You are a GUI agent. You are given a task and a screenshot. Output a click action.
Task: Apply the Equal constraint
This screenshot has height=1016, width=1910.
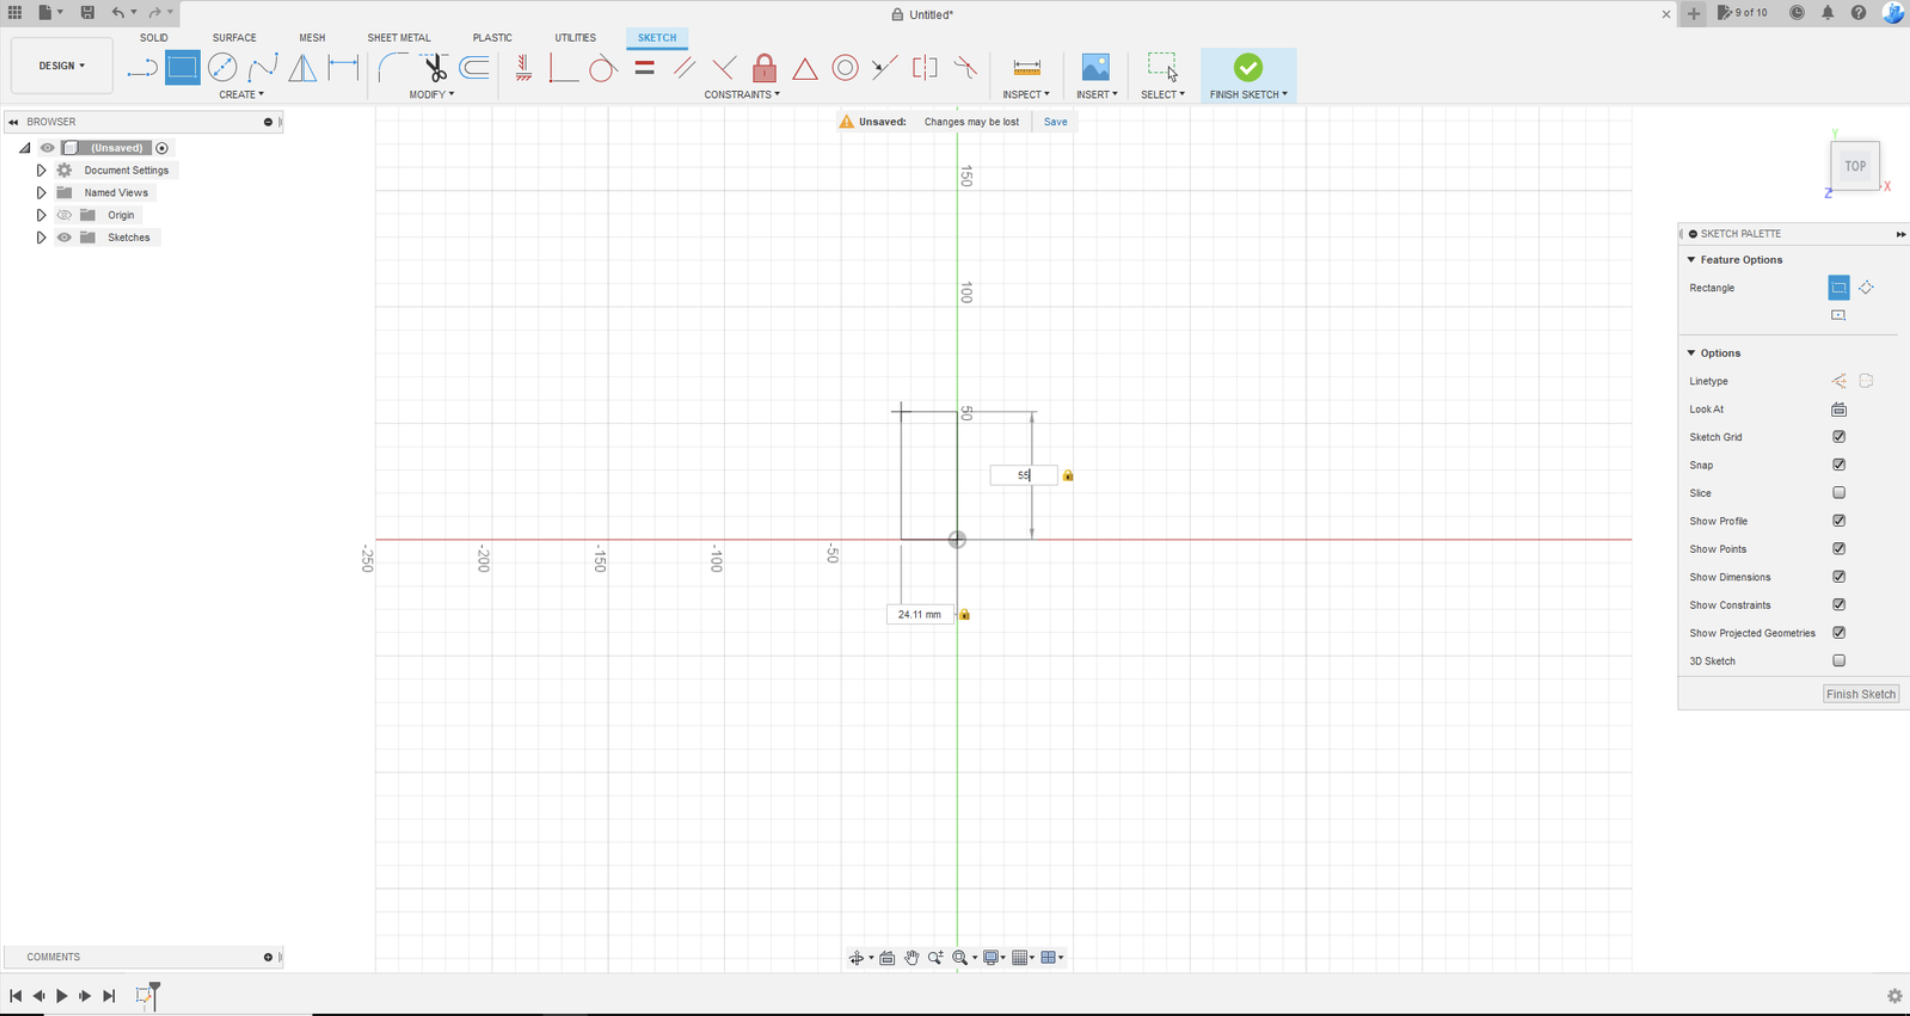tap(644, 67)
